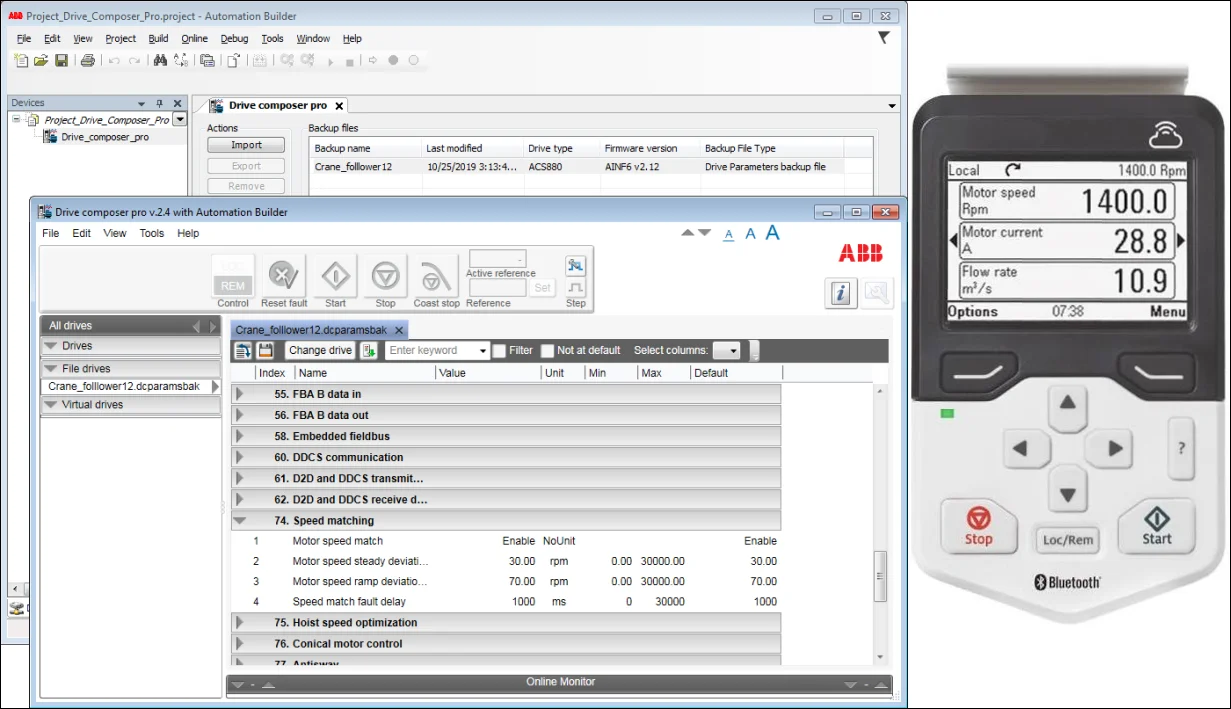
Task: Expand group 58. Embedded fieldbus
Action: point(239,436)
